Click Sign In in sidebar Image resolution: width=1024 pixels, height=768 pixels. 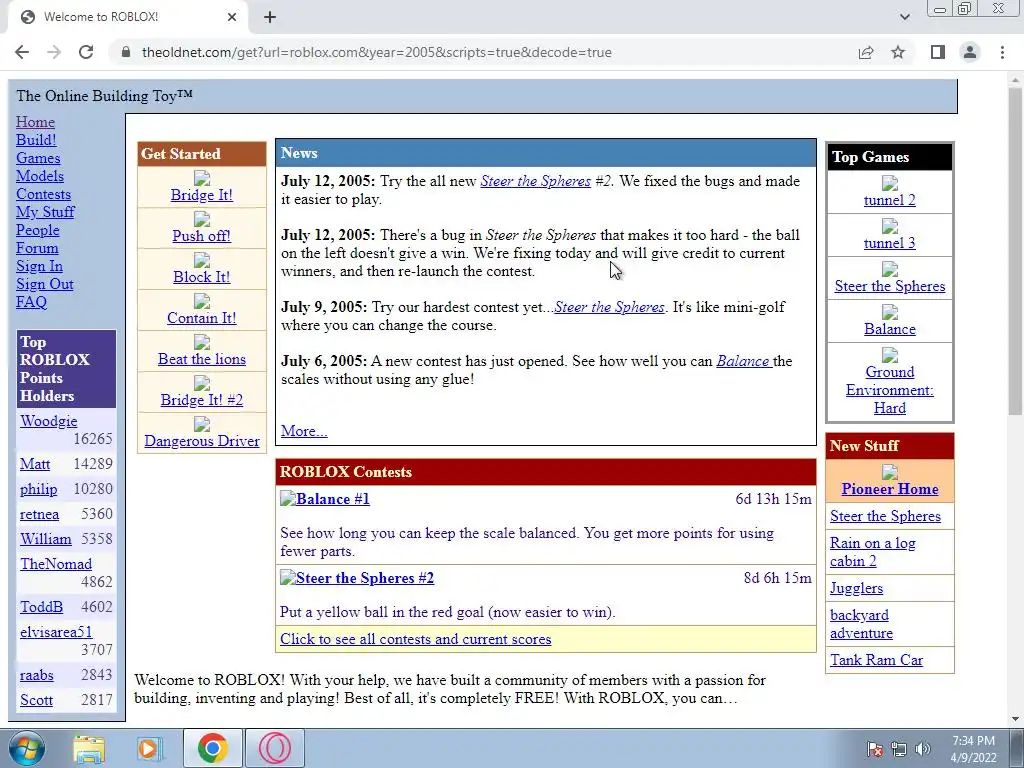tap(39, 266)
